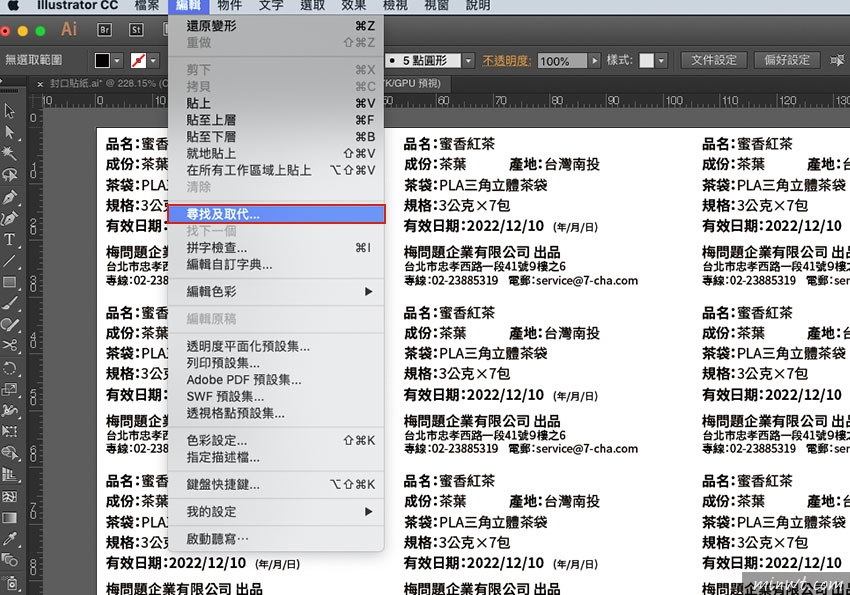The width and height of the screenshot is (850, 595).
Task: Choose the Rotate tool
Action: point(9,368)
